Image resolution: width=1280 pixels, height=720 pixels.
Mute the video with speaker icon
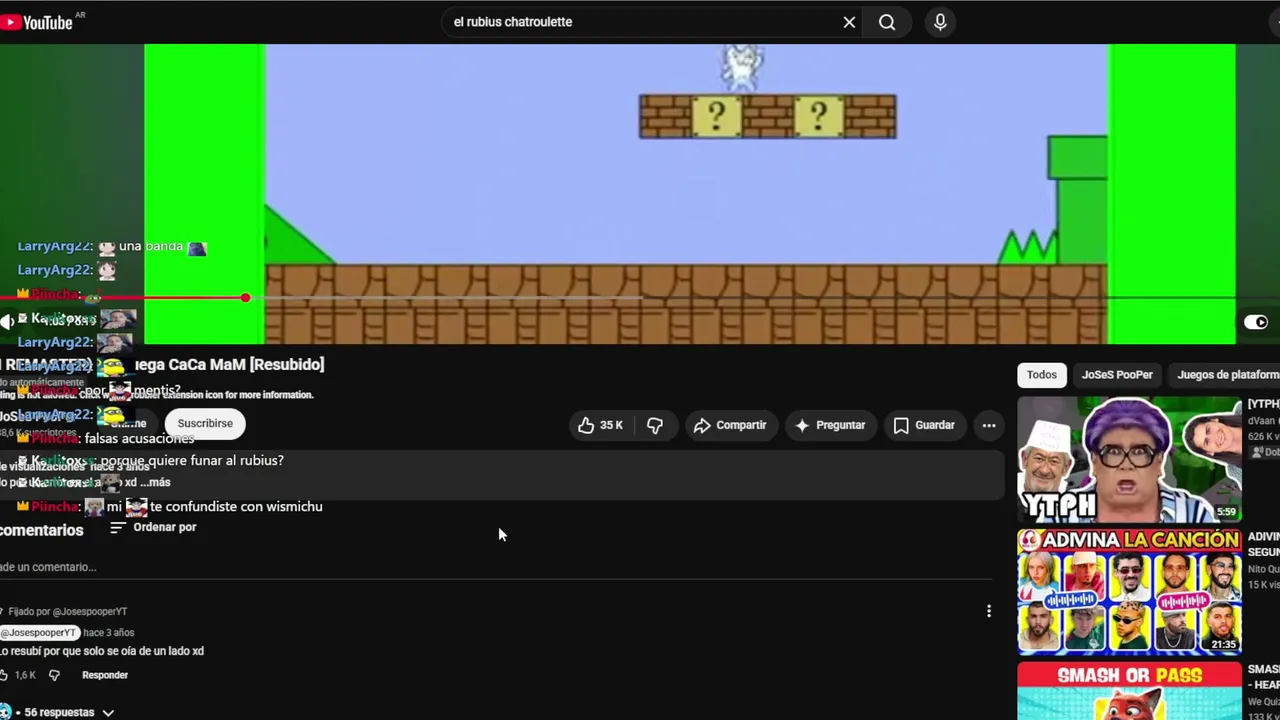7,321
